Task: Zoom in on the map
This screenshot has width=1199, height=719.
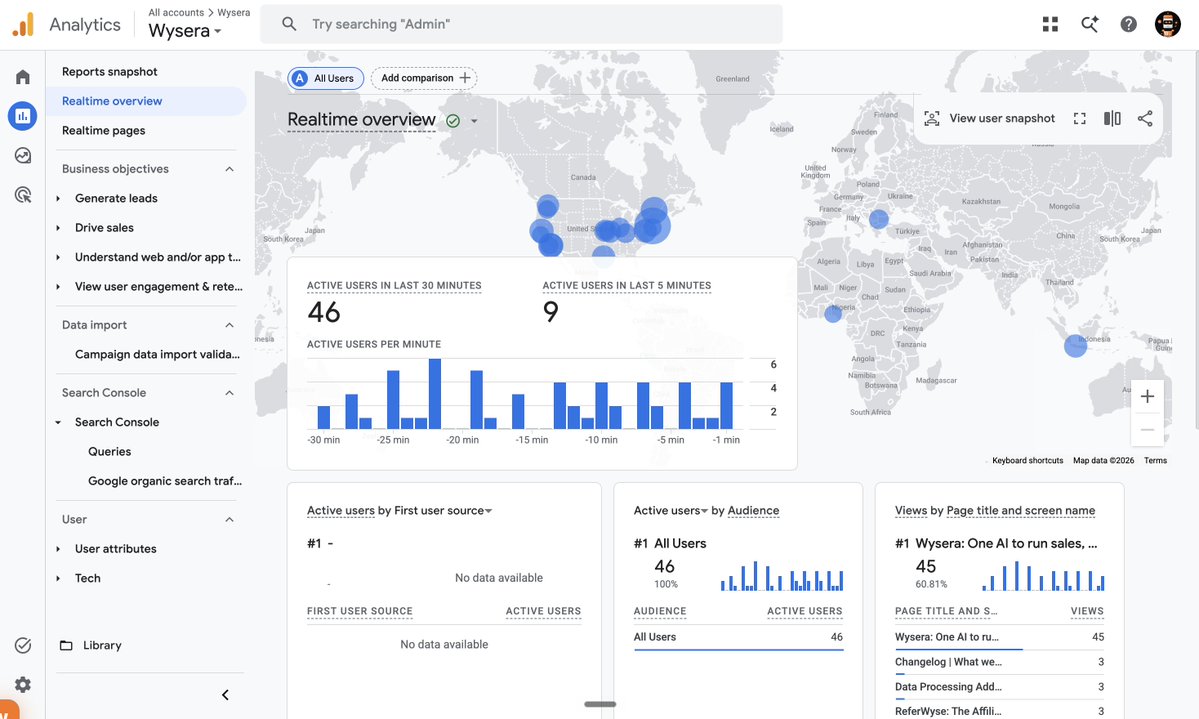Action: (1147, 396)
